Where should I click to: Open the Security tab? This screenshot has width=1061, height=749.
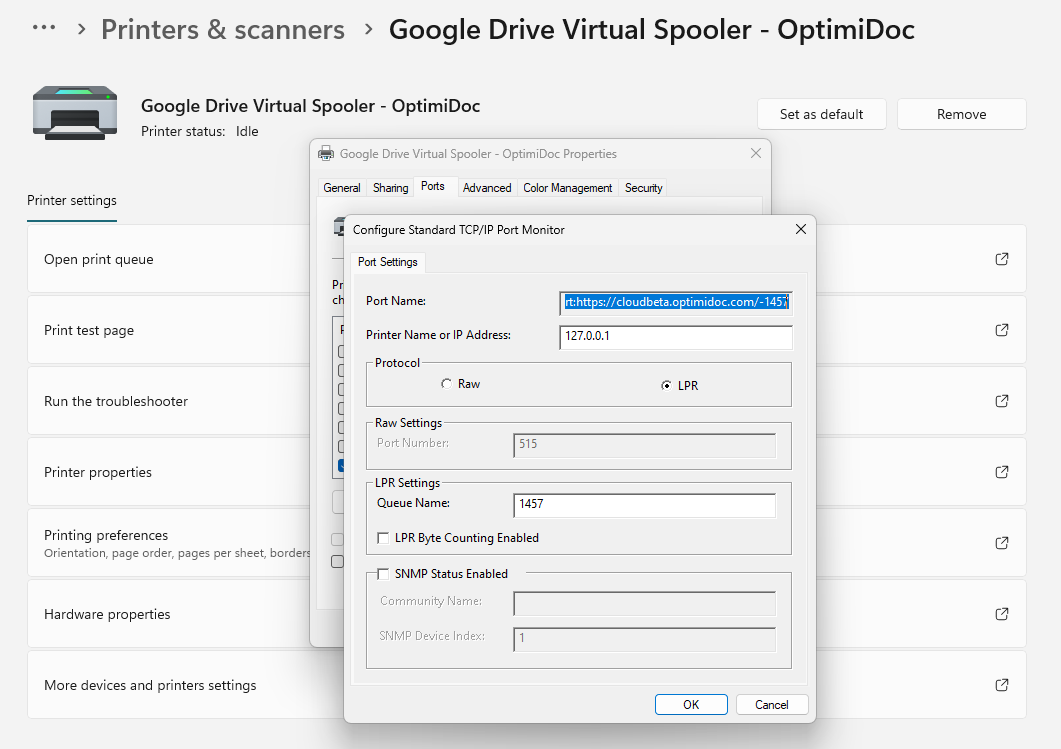644,188
